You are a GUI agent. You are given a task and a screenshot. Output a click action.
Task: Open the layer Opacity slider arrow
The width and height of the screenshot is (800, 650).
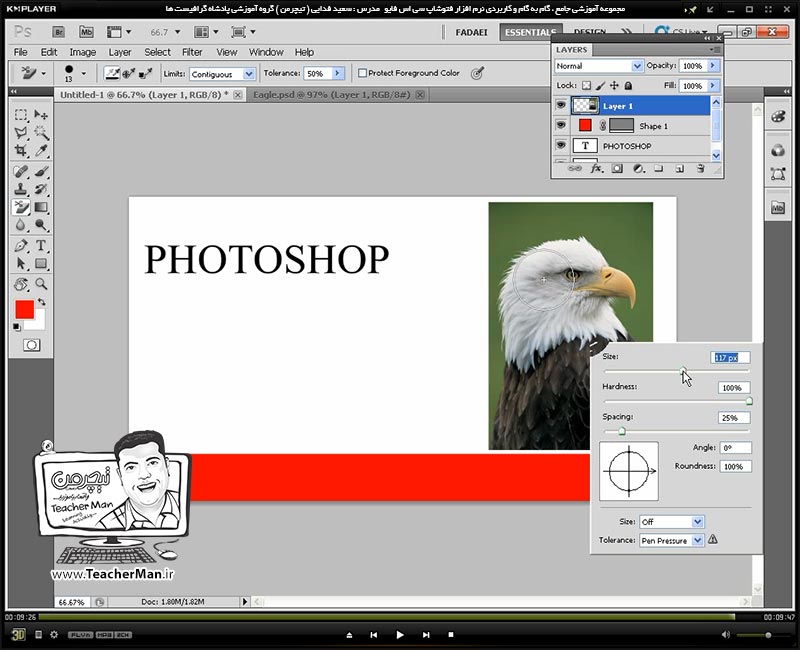[x=713, y=65]
